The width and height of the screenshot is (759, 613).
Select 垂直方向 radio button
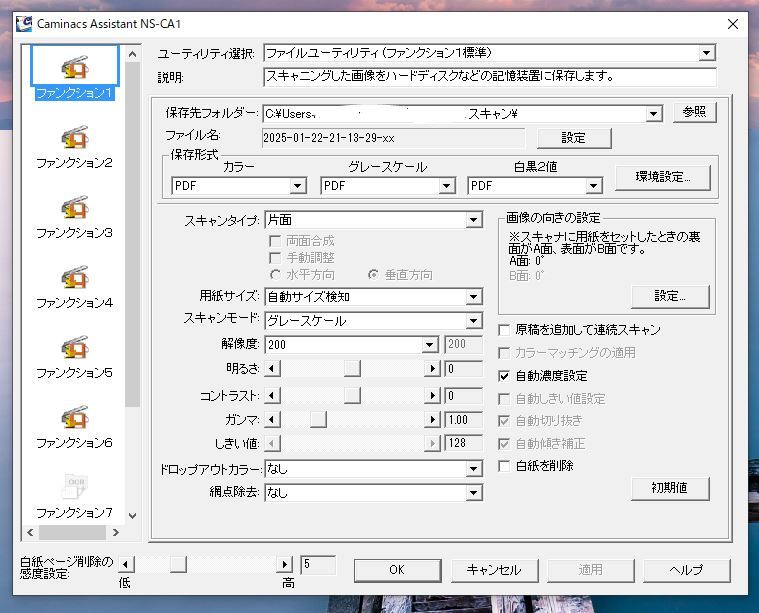coord(373,275)
